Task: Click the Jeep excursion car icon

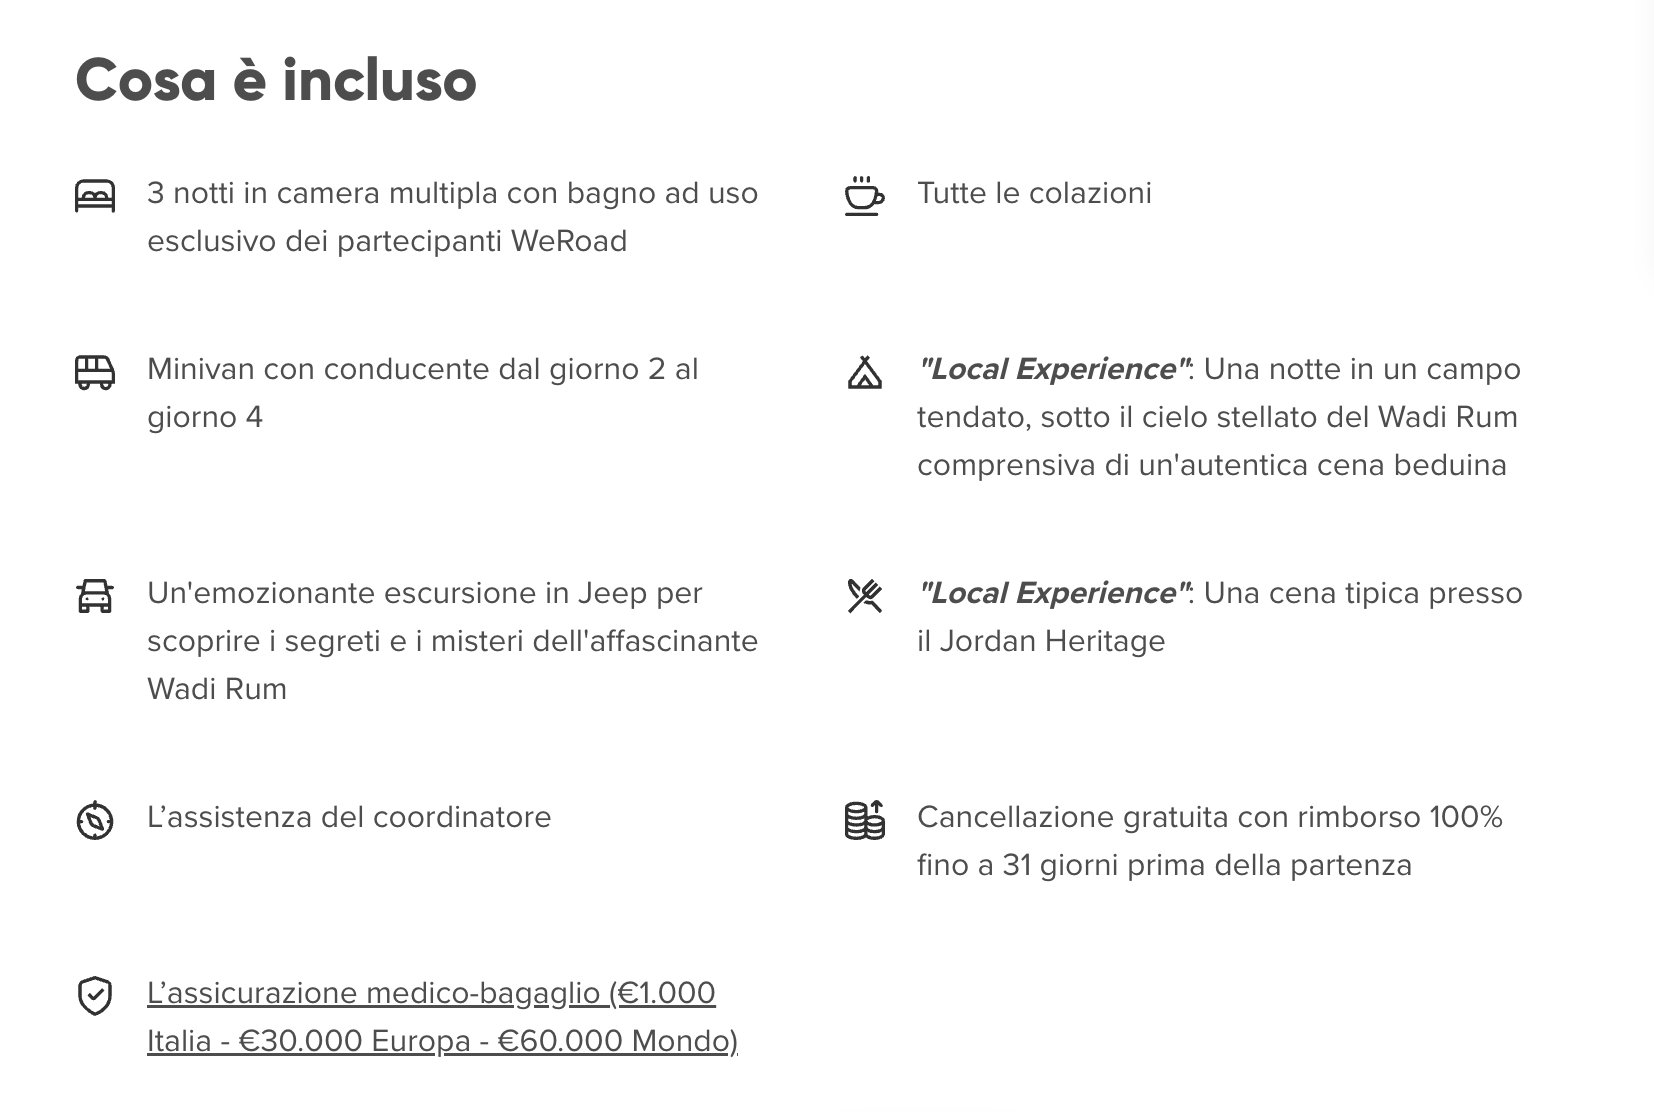Action: pyautogui.click(x=95, y=596)
